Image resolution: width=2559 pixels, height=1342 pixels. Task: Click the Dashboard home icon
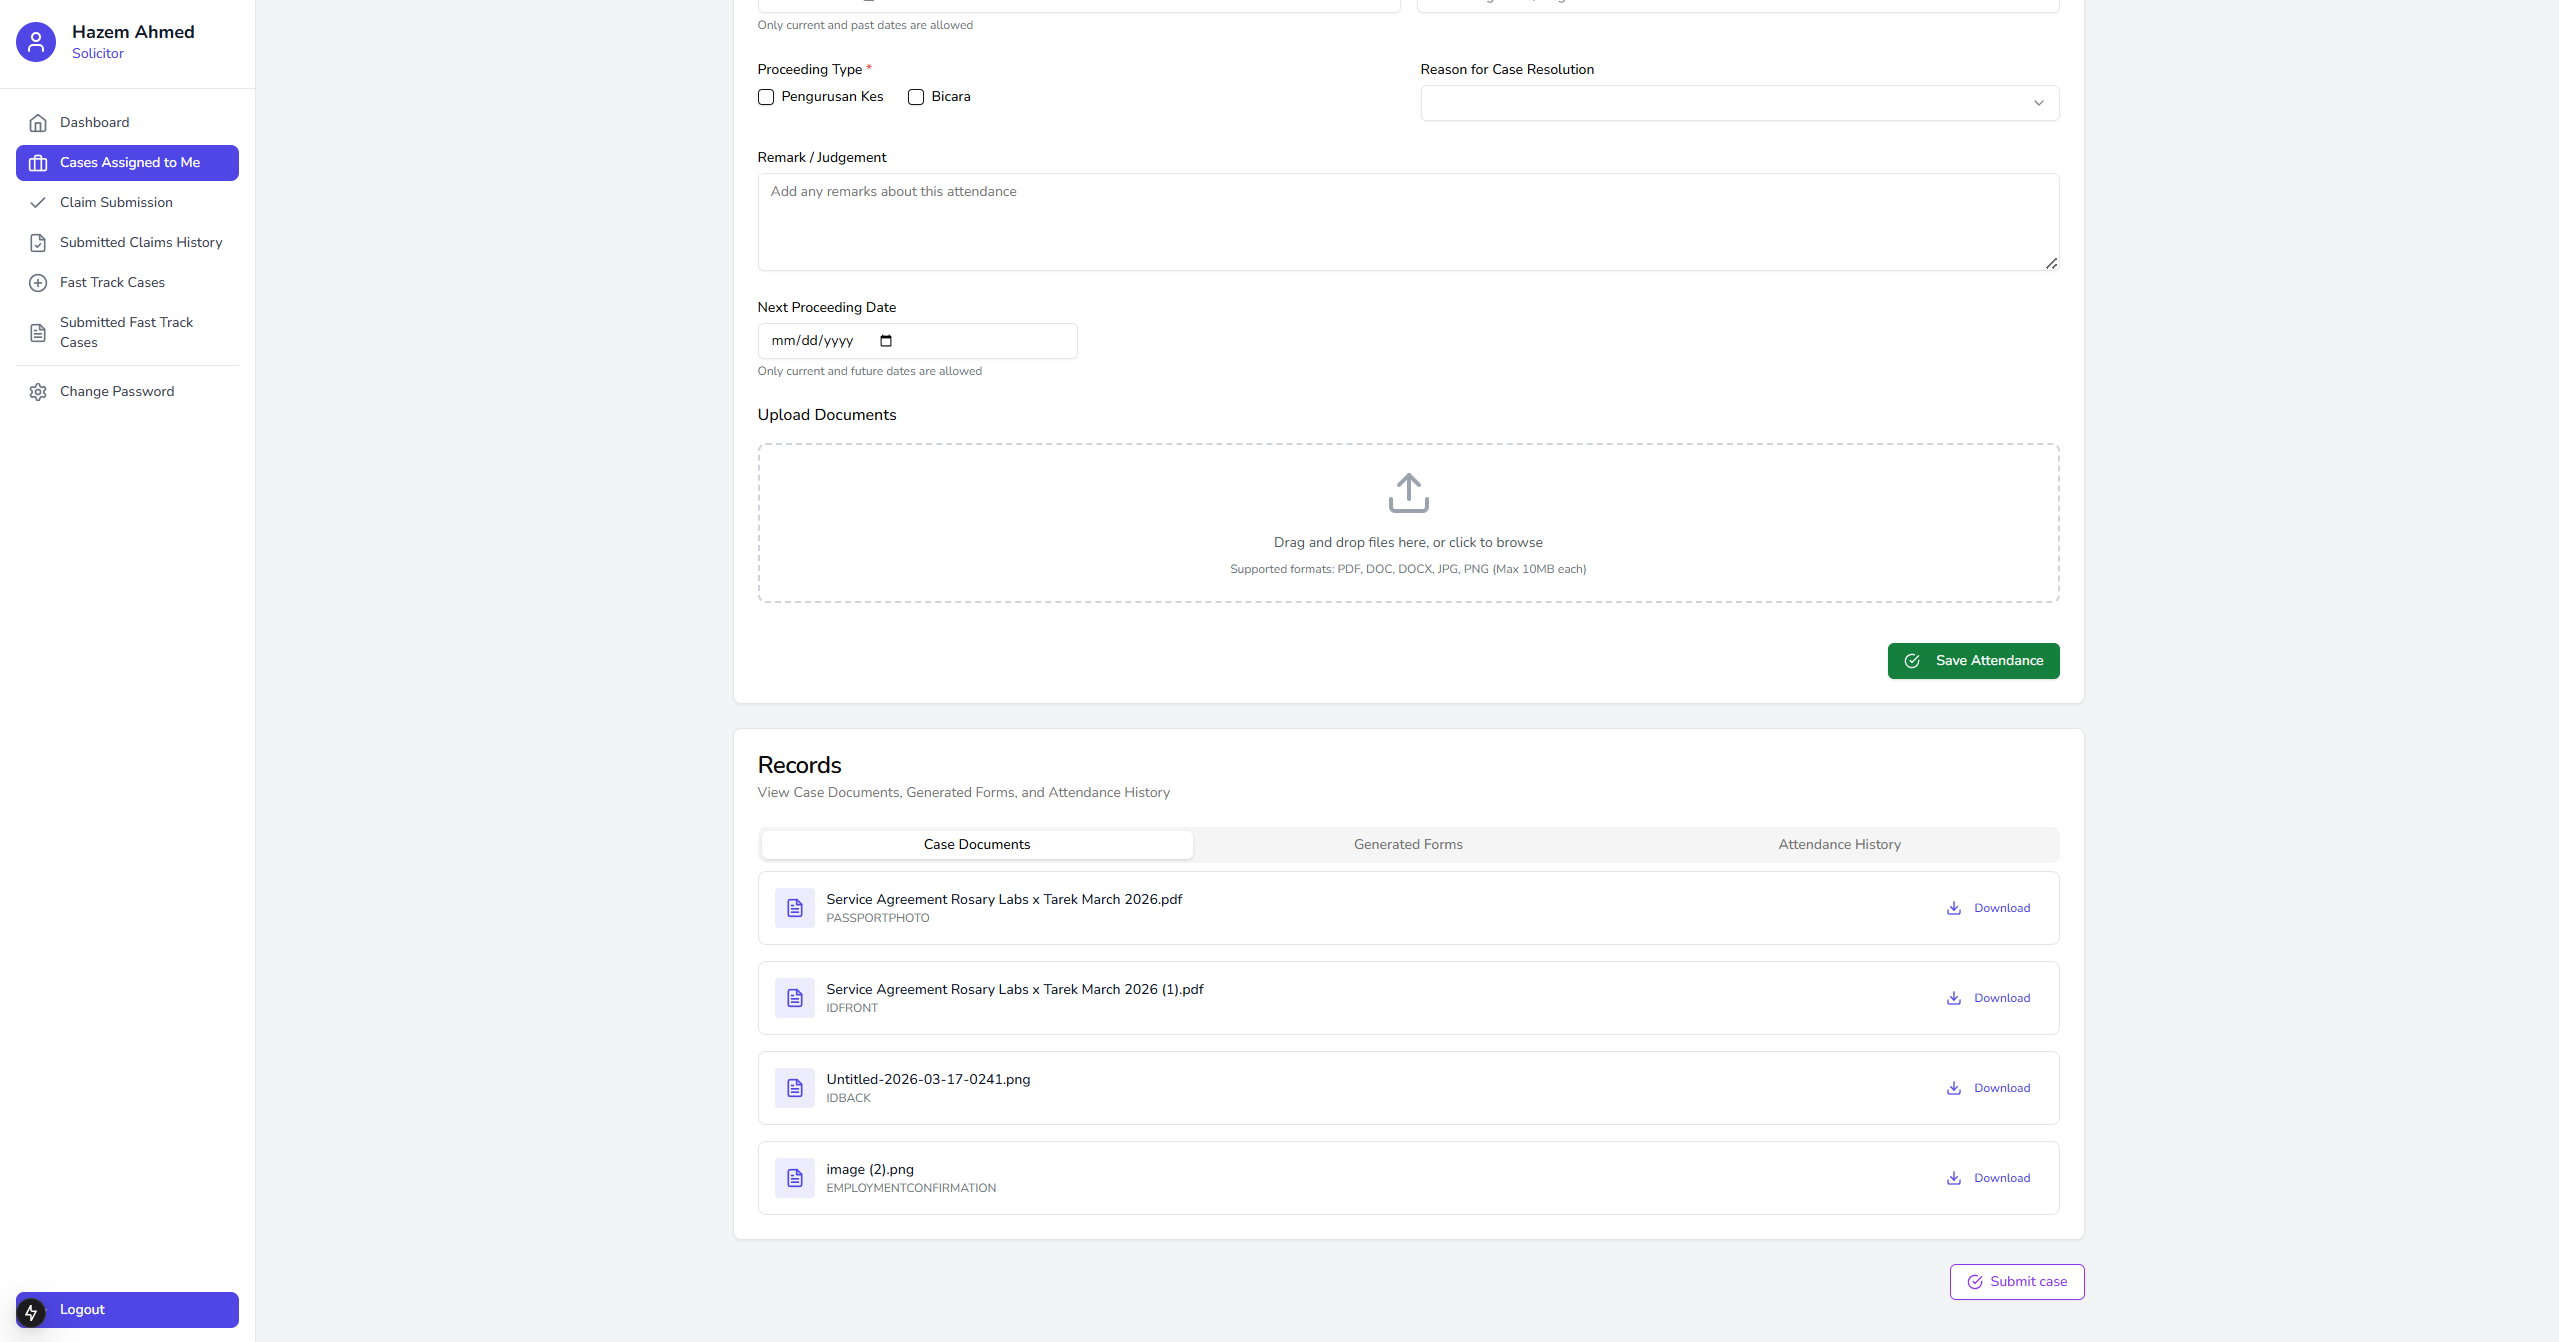pos(38,123)
